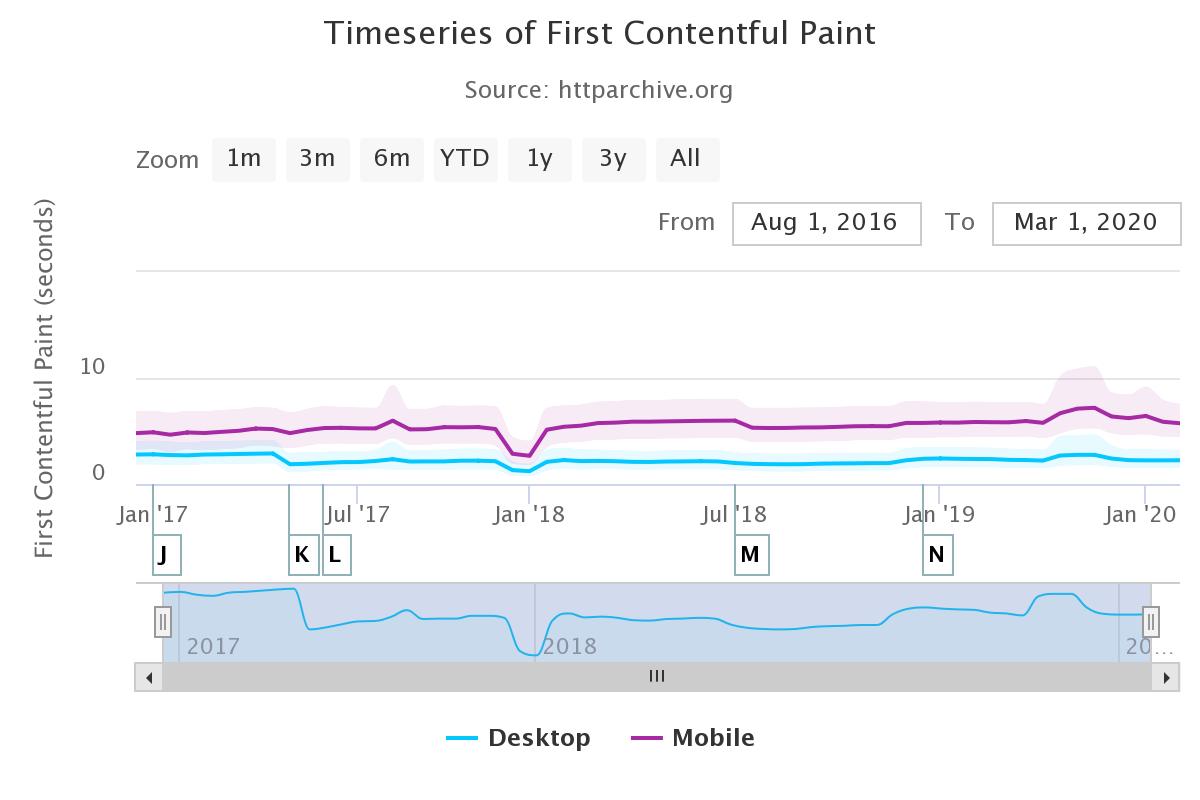This screenshot has height=800, width=1200.
Task: Set zoom range to 3m
Action: (318, 159)
